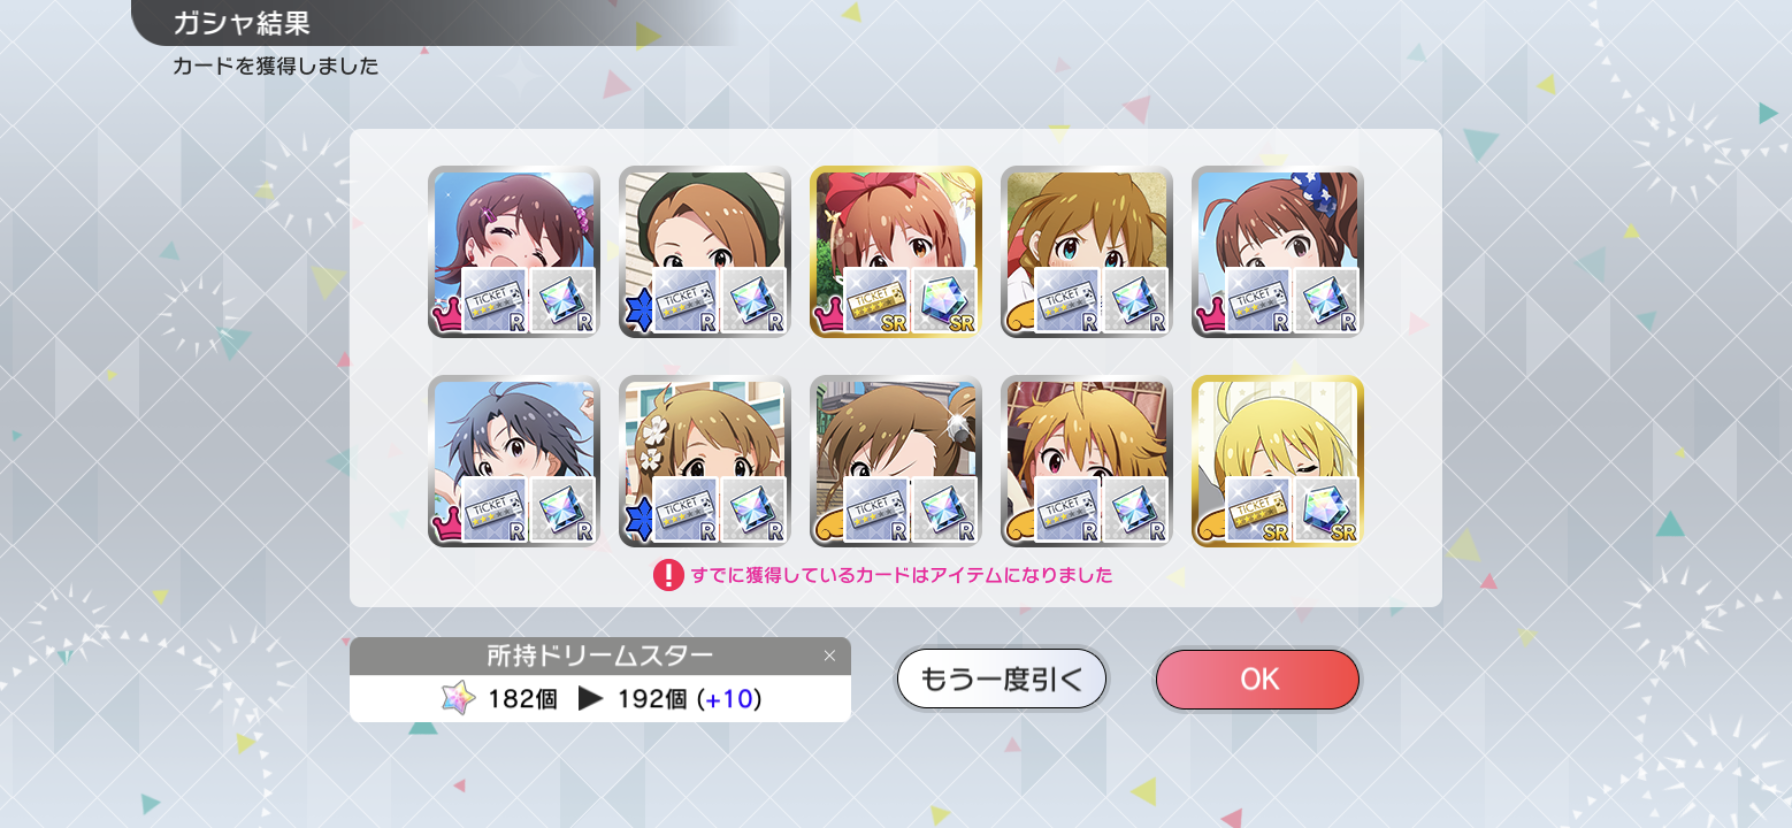Screen dimensions: 1792x828
Task: Tap crystal icon on first card
Action: (562, 300)
